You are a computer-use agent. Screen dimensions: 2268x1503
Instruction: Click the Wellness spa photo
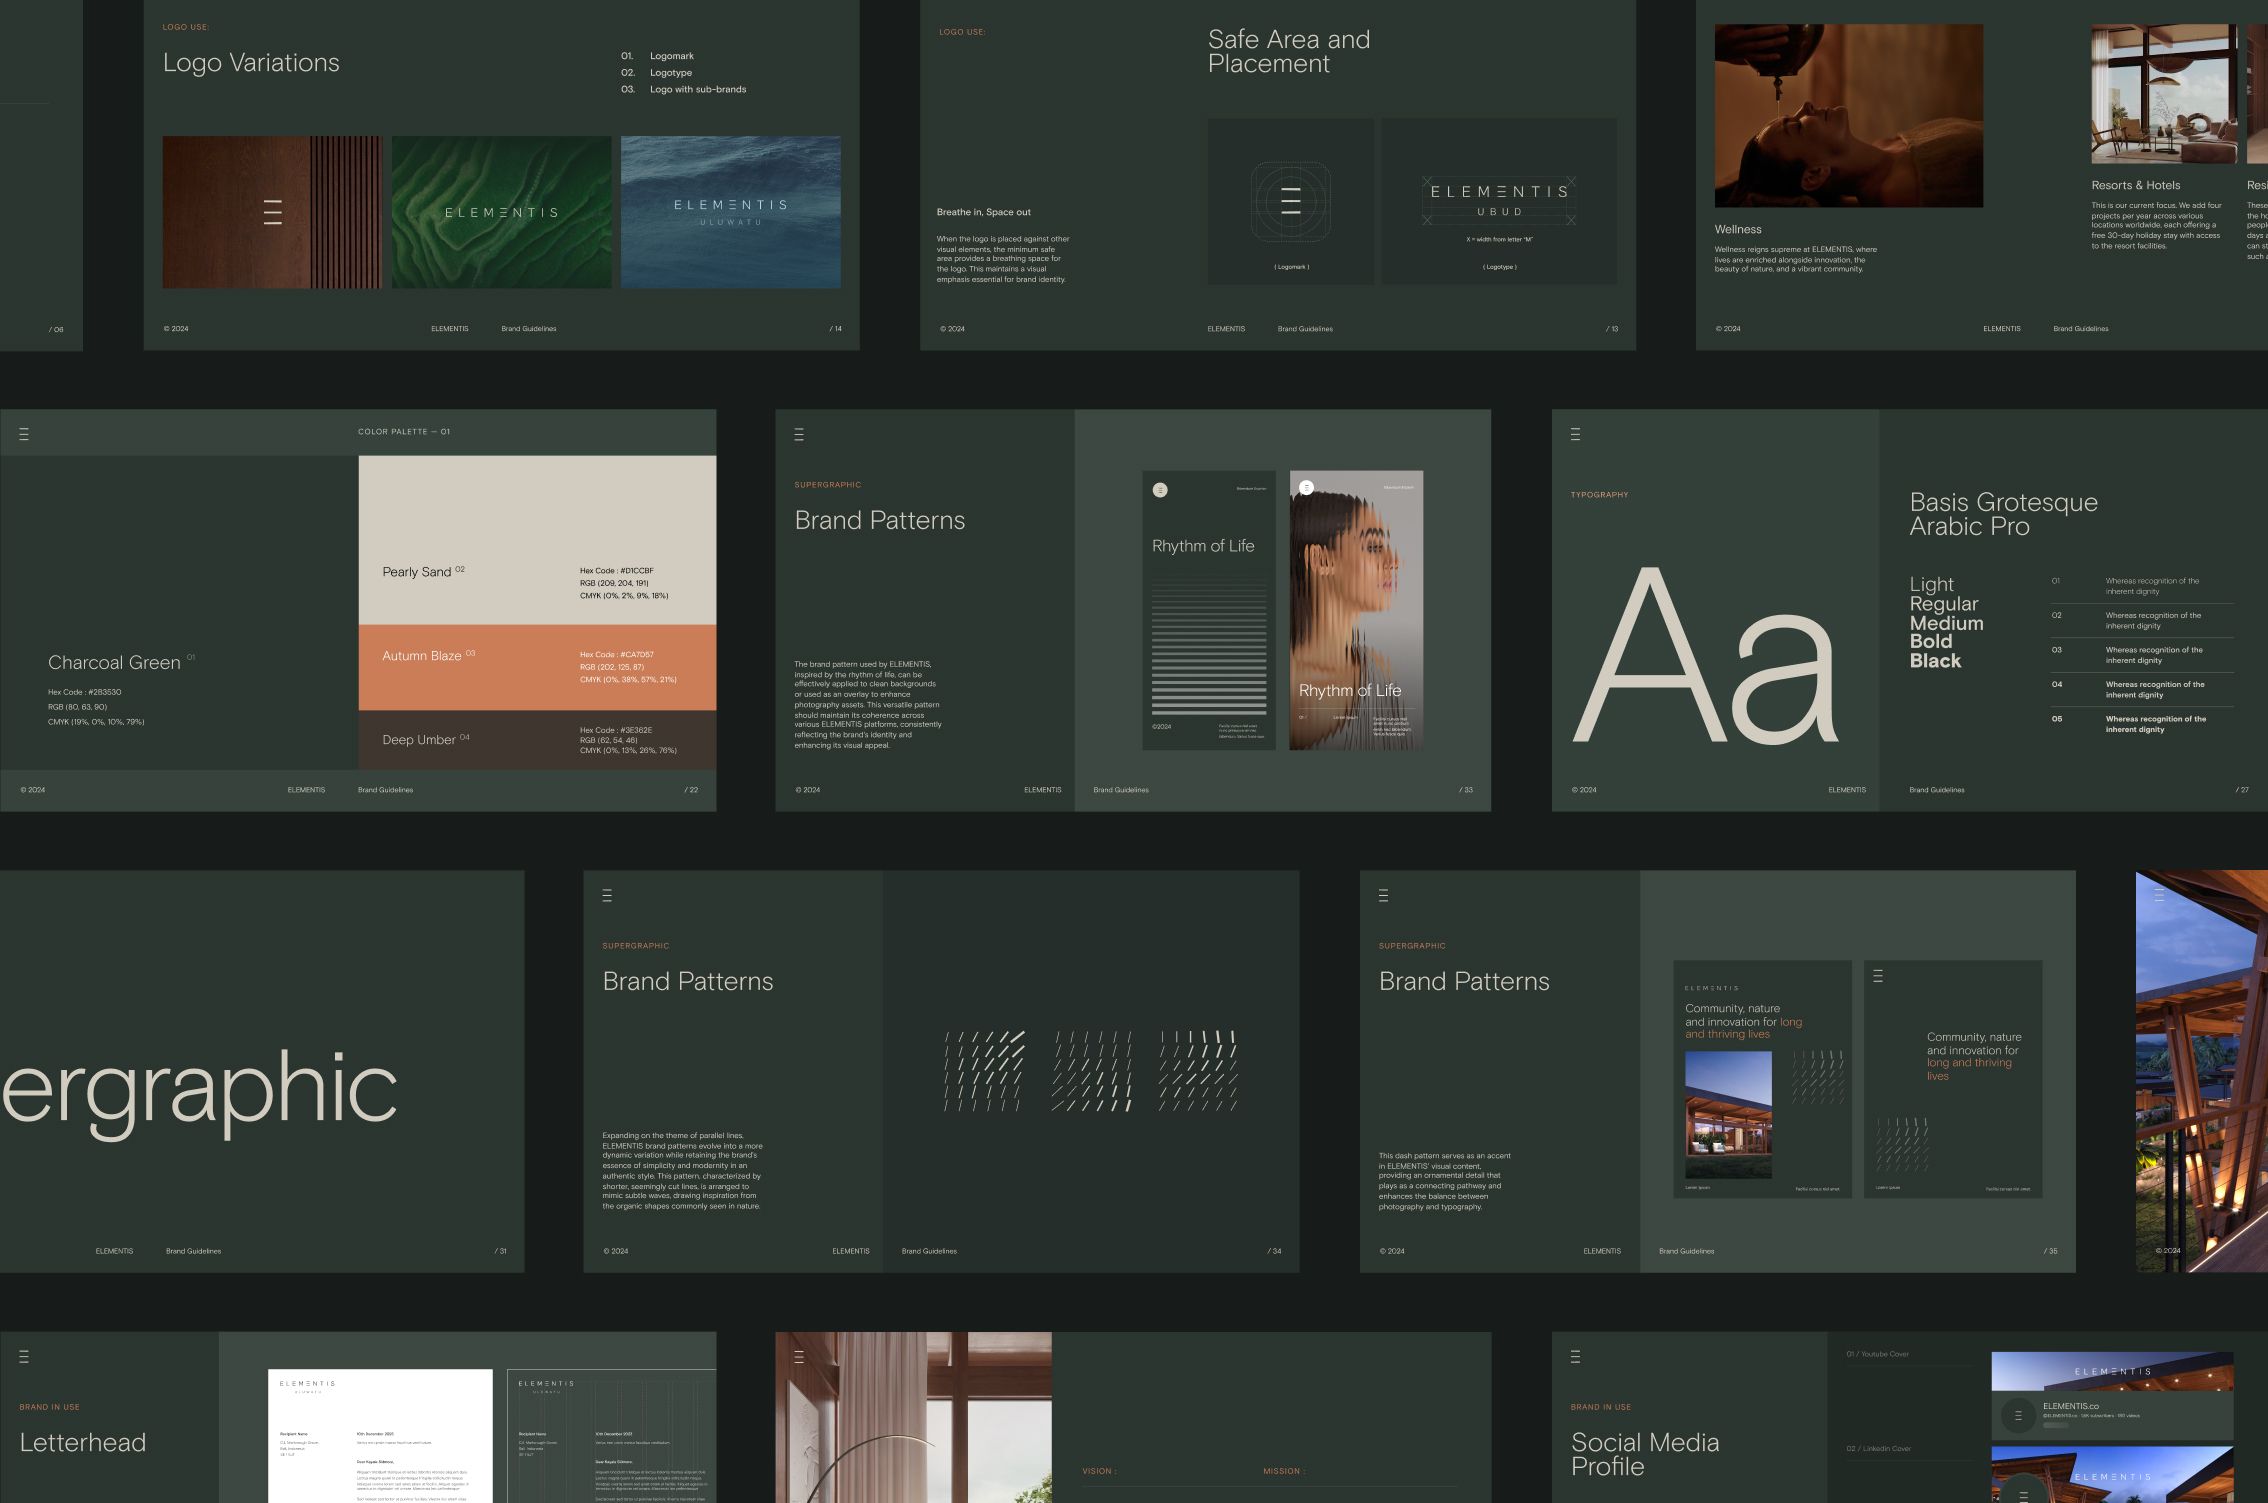click(x=1848, y=116)
